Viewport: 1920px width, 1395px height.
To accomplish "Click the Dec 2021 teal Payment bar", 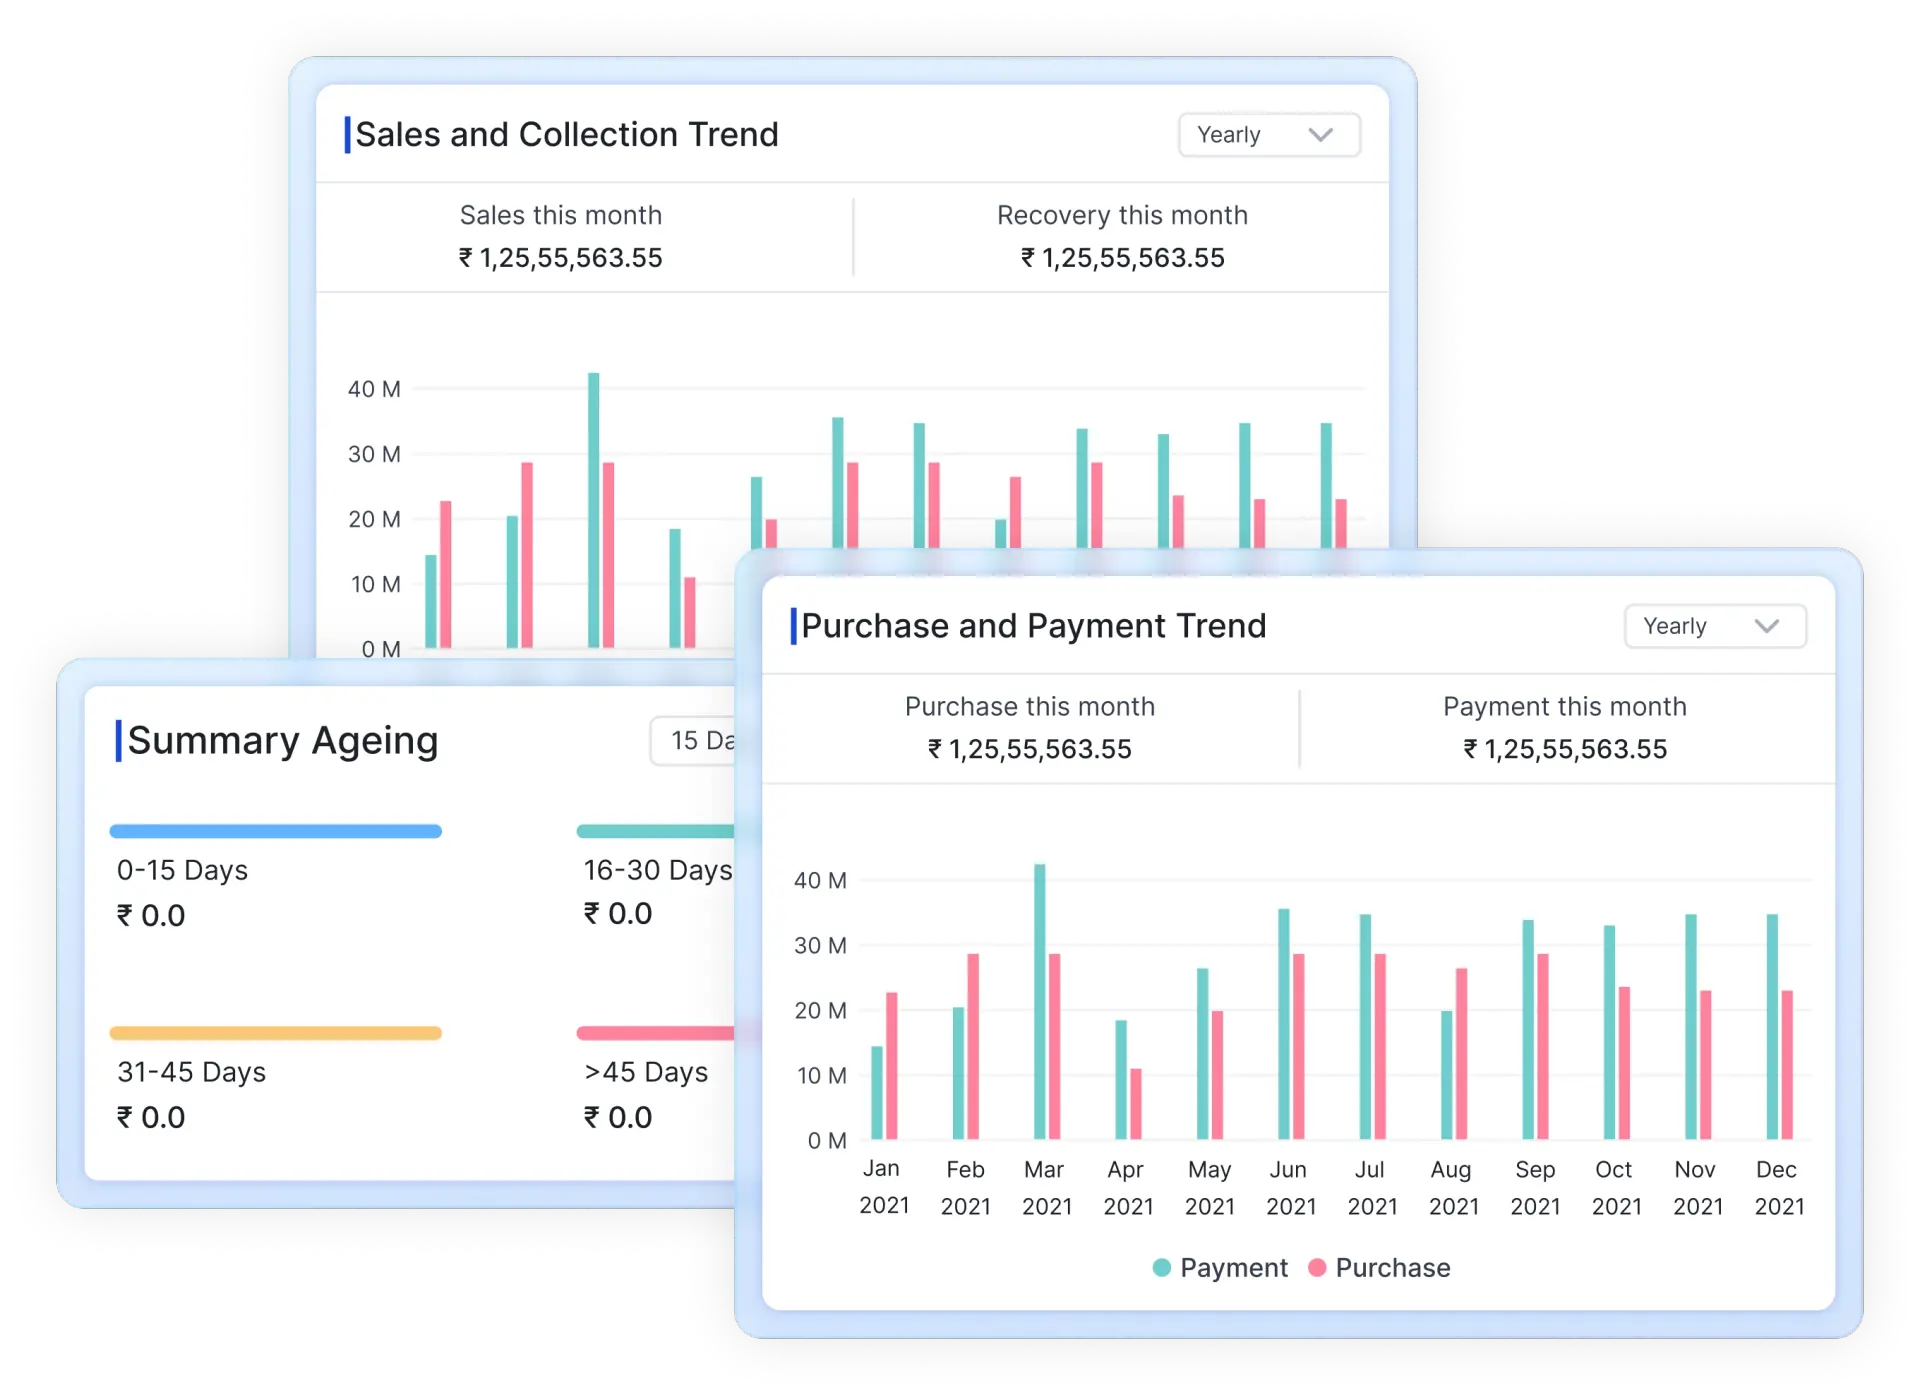I will coord(1773,1027).
